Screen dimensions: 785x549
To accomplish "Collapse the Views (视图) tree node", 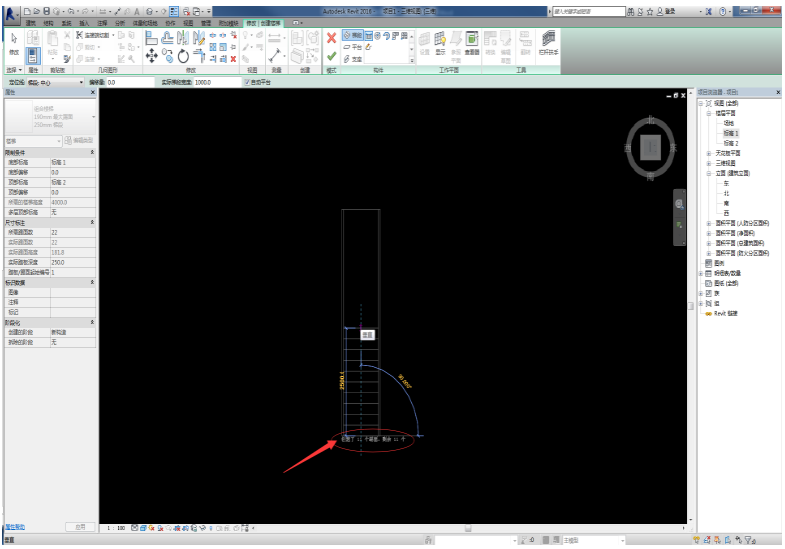I will (701, 103).
